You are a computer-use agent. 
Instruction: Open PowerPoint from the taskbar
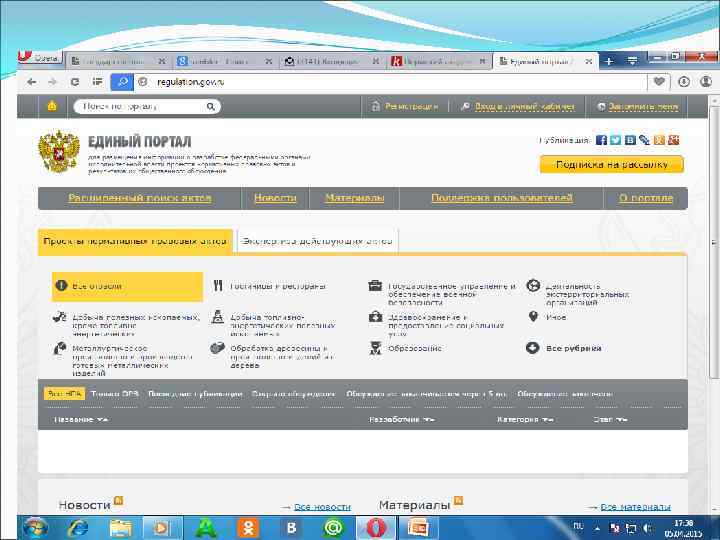point(418,528)
